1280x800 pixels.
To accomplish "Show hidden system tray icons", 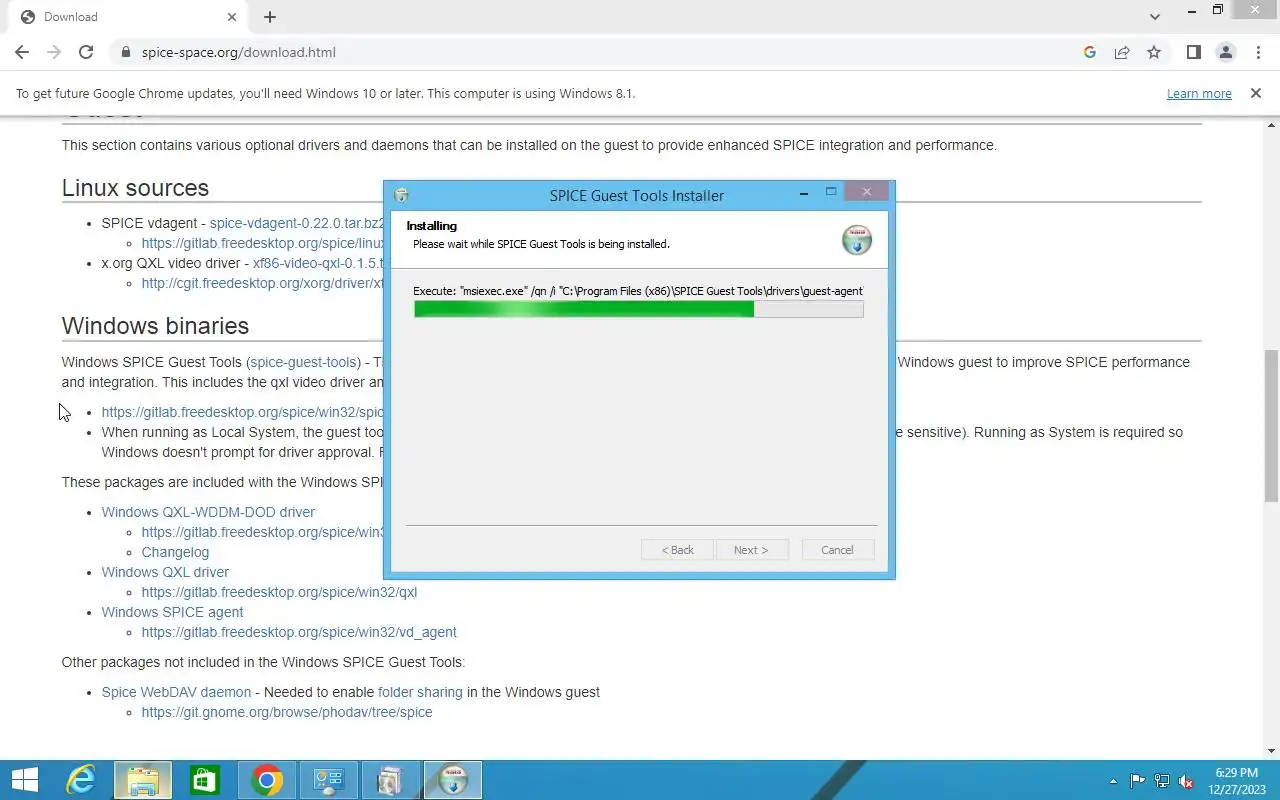I will [x=1113, y=781].
